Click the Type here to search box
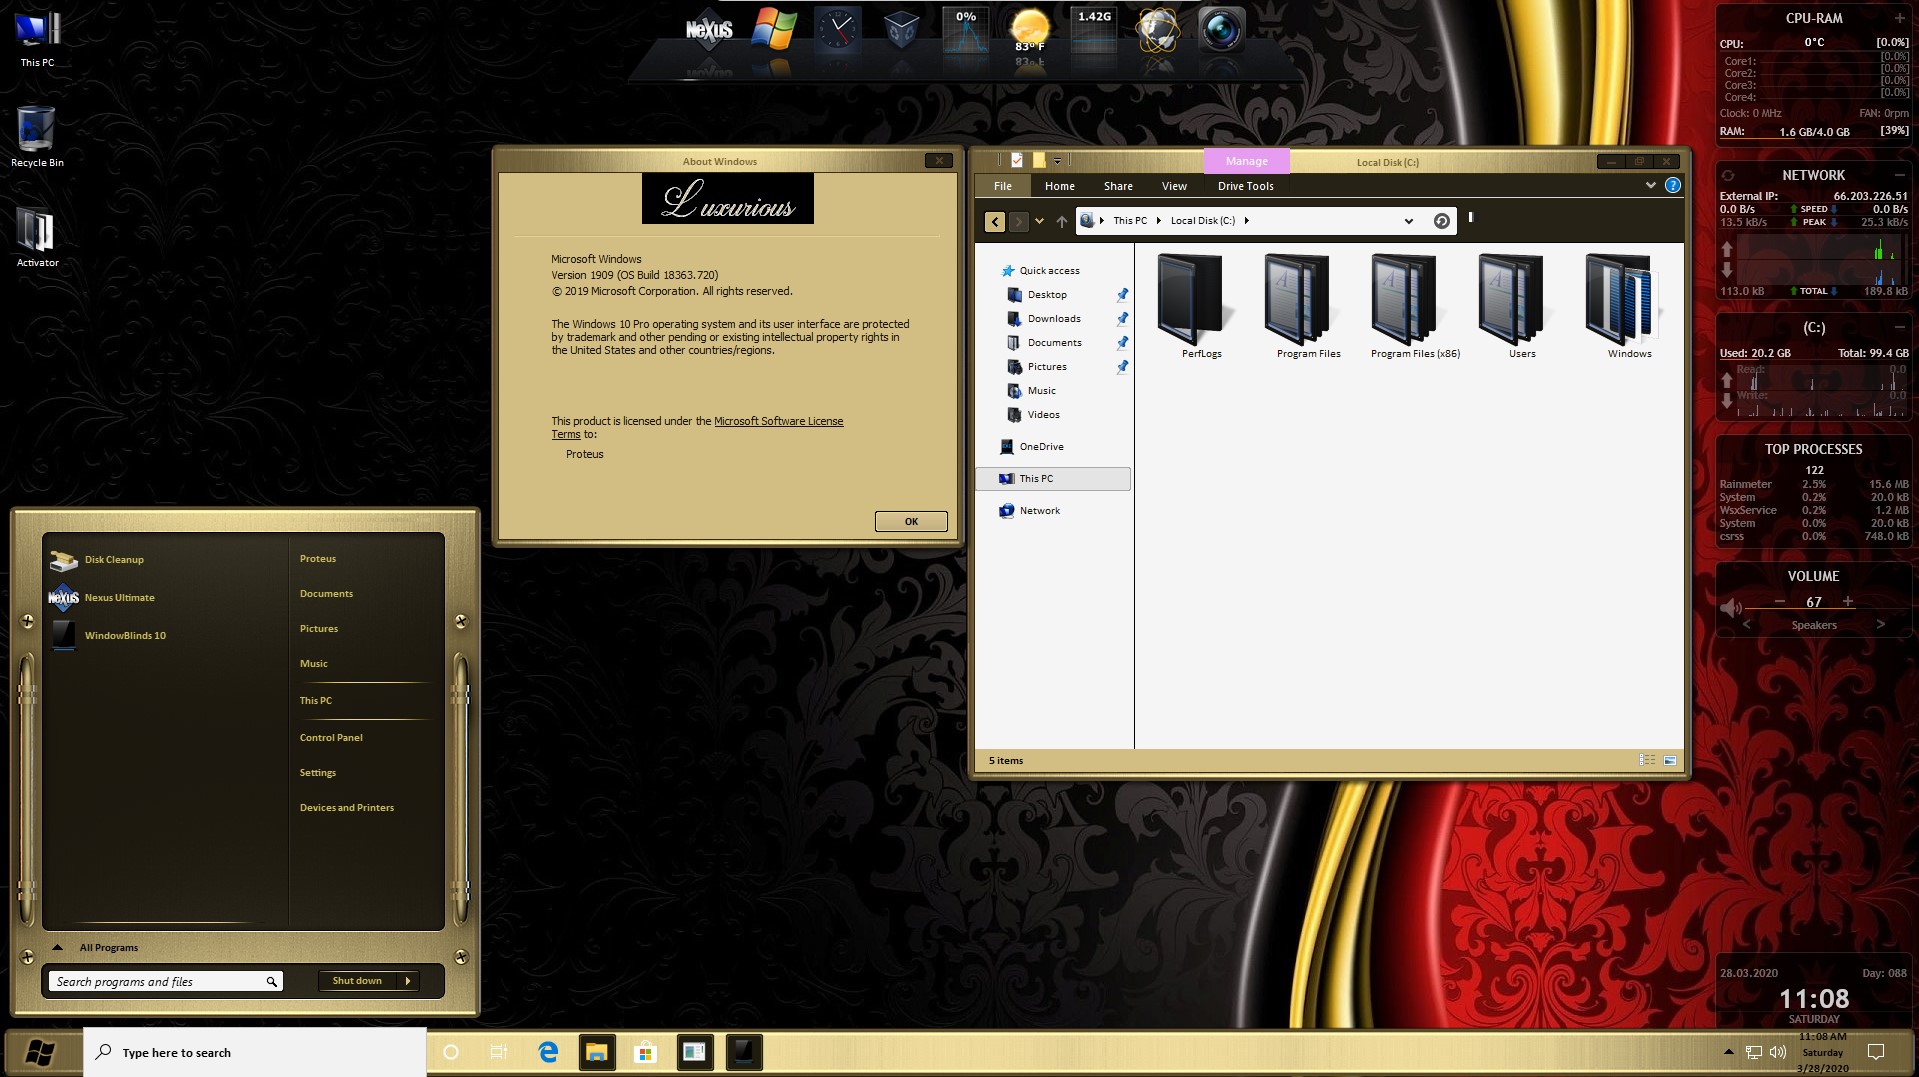This screenshot has width=1919, height=1077. pyautogui.click(x=255, y=1052)
